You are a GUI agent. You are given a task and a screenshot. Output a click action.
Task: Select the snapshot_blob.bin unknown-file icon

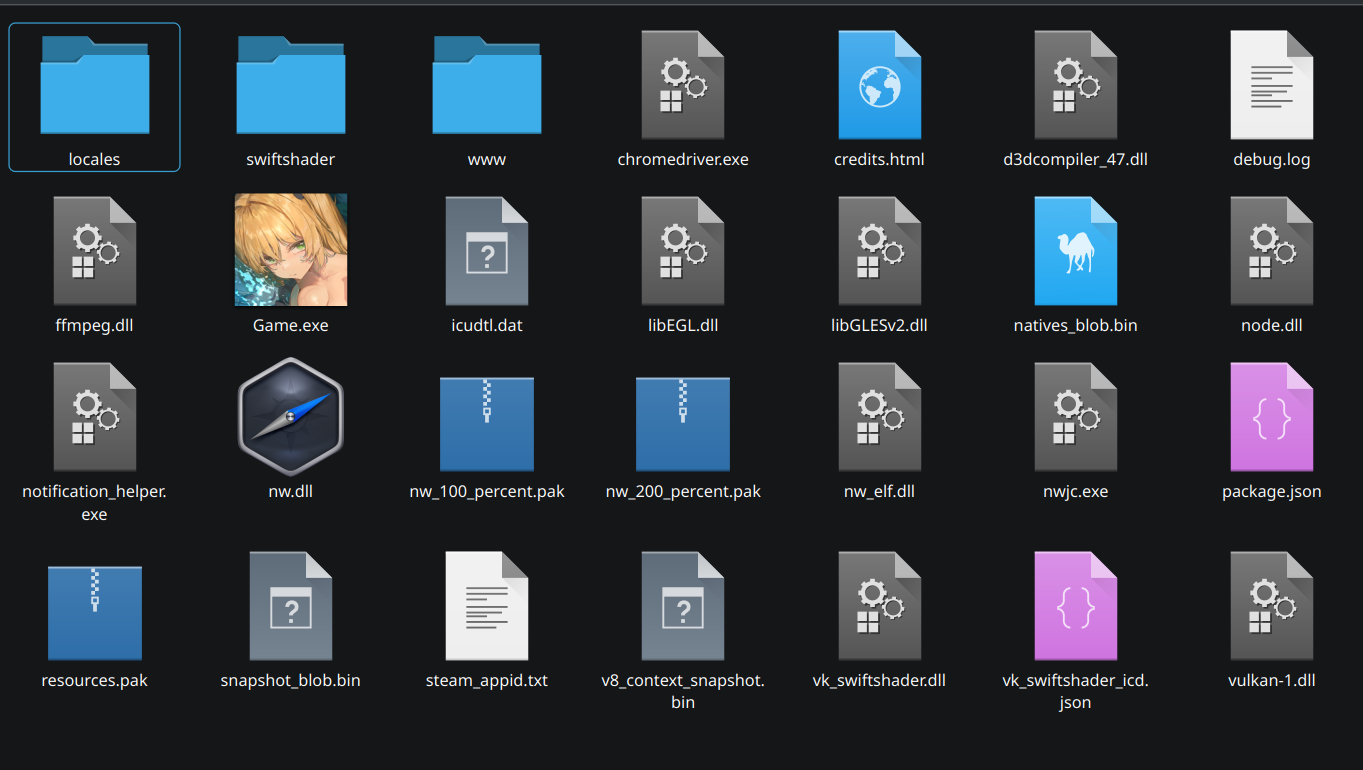(291, 606)
